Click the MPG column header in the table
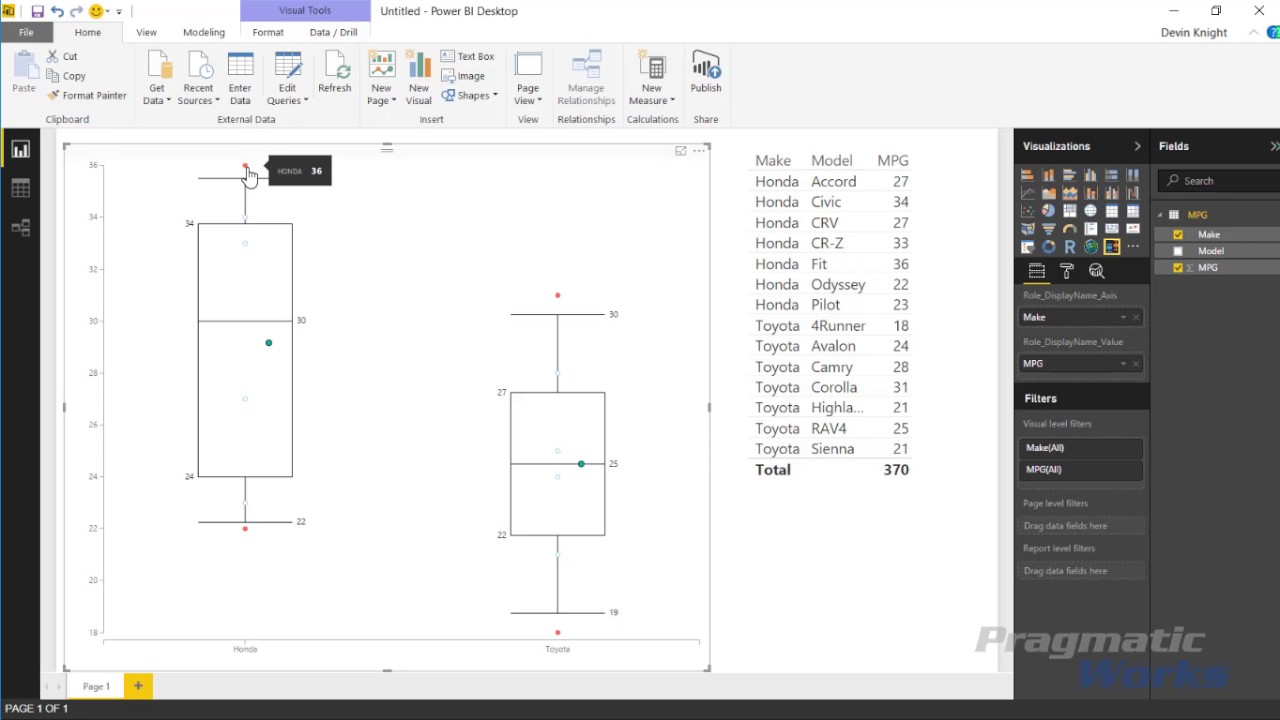 893,161
